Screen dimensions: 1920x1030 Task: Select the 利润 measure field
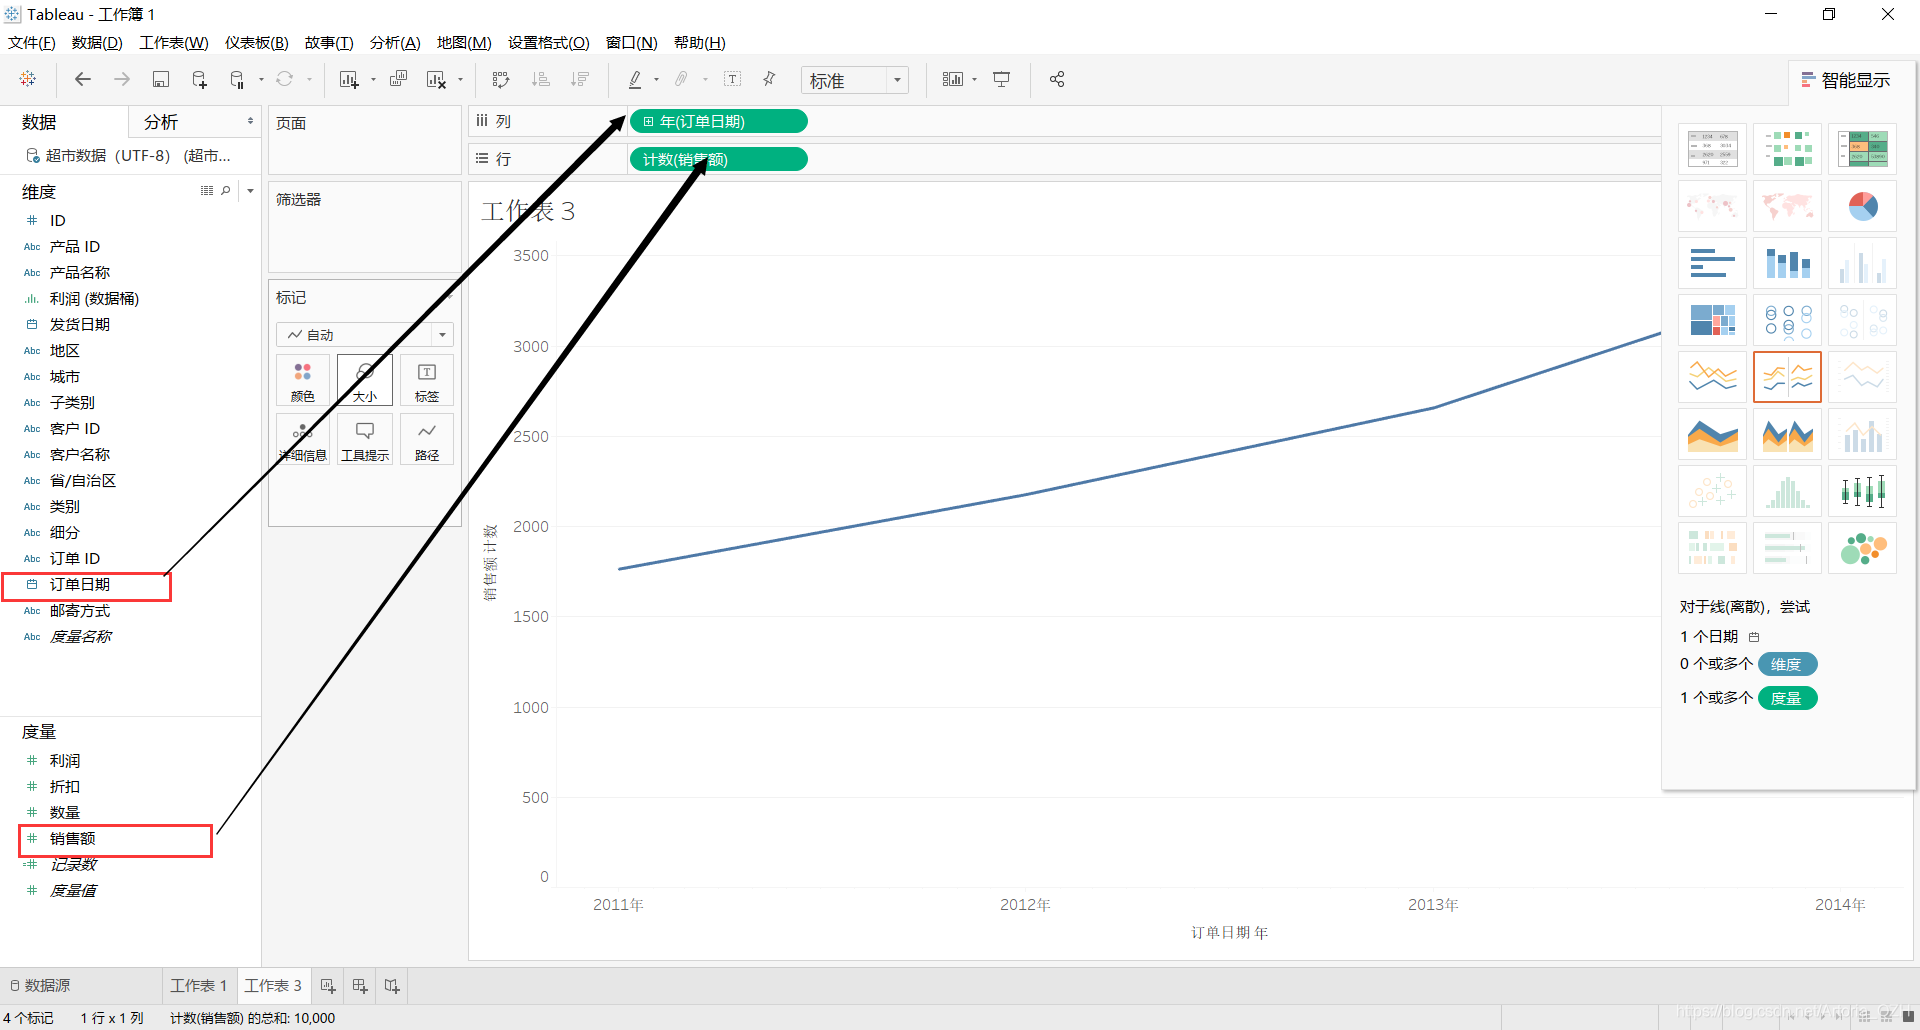pyautogui.click(x=65, y=761)
